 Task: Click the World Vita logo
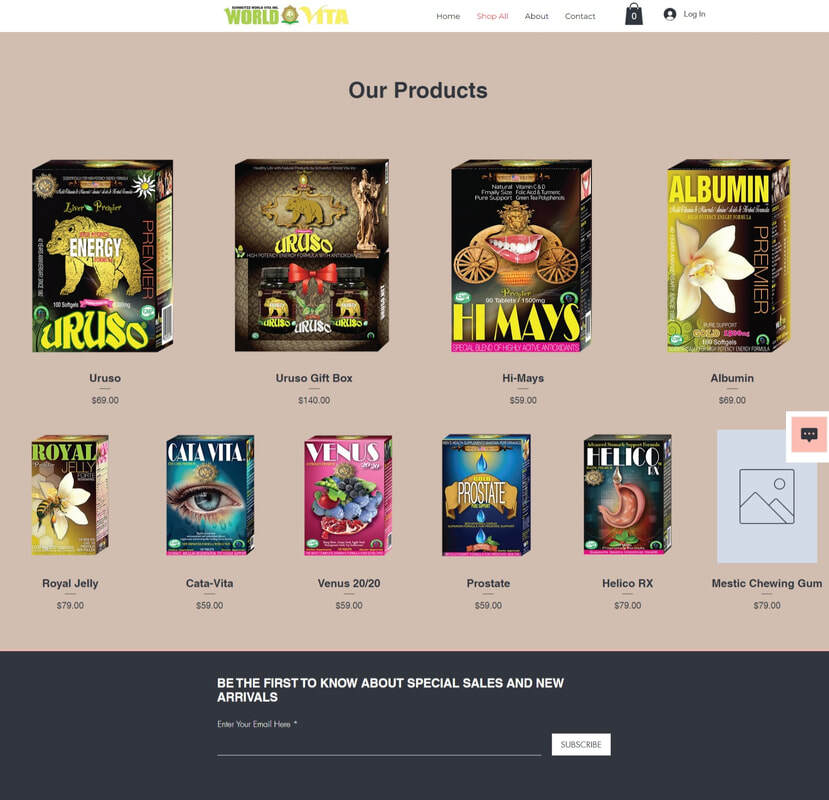point(286,15)
